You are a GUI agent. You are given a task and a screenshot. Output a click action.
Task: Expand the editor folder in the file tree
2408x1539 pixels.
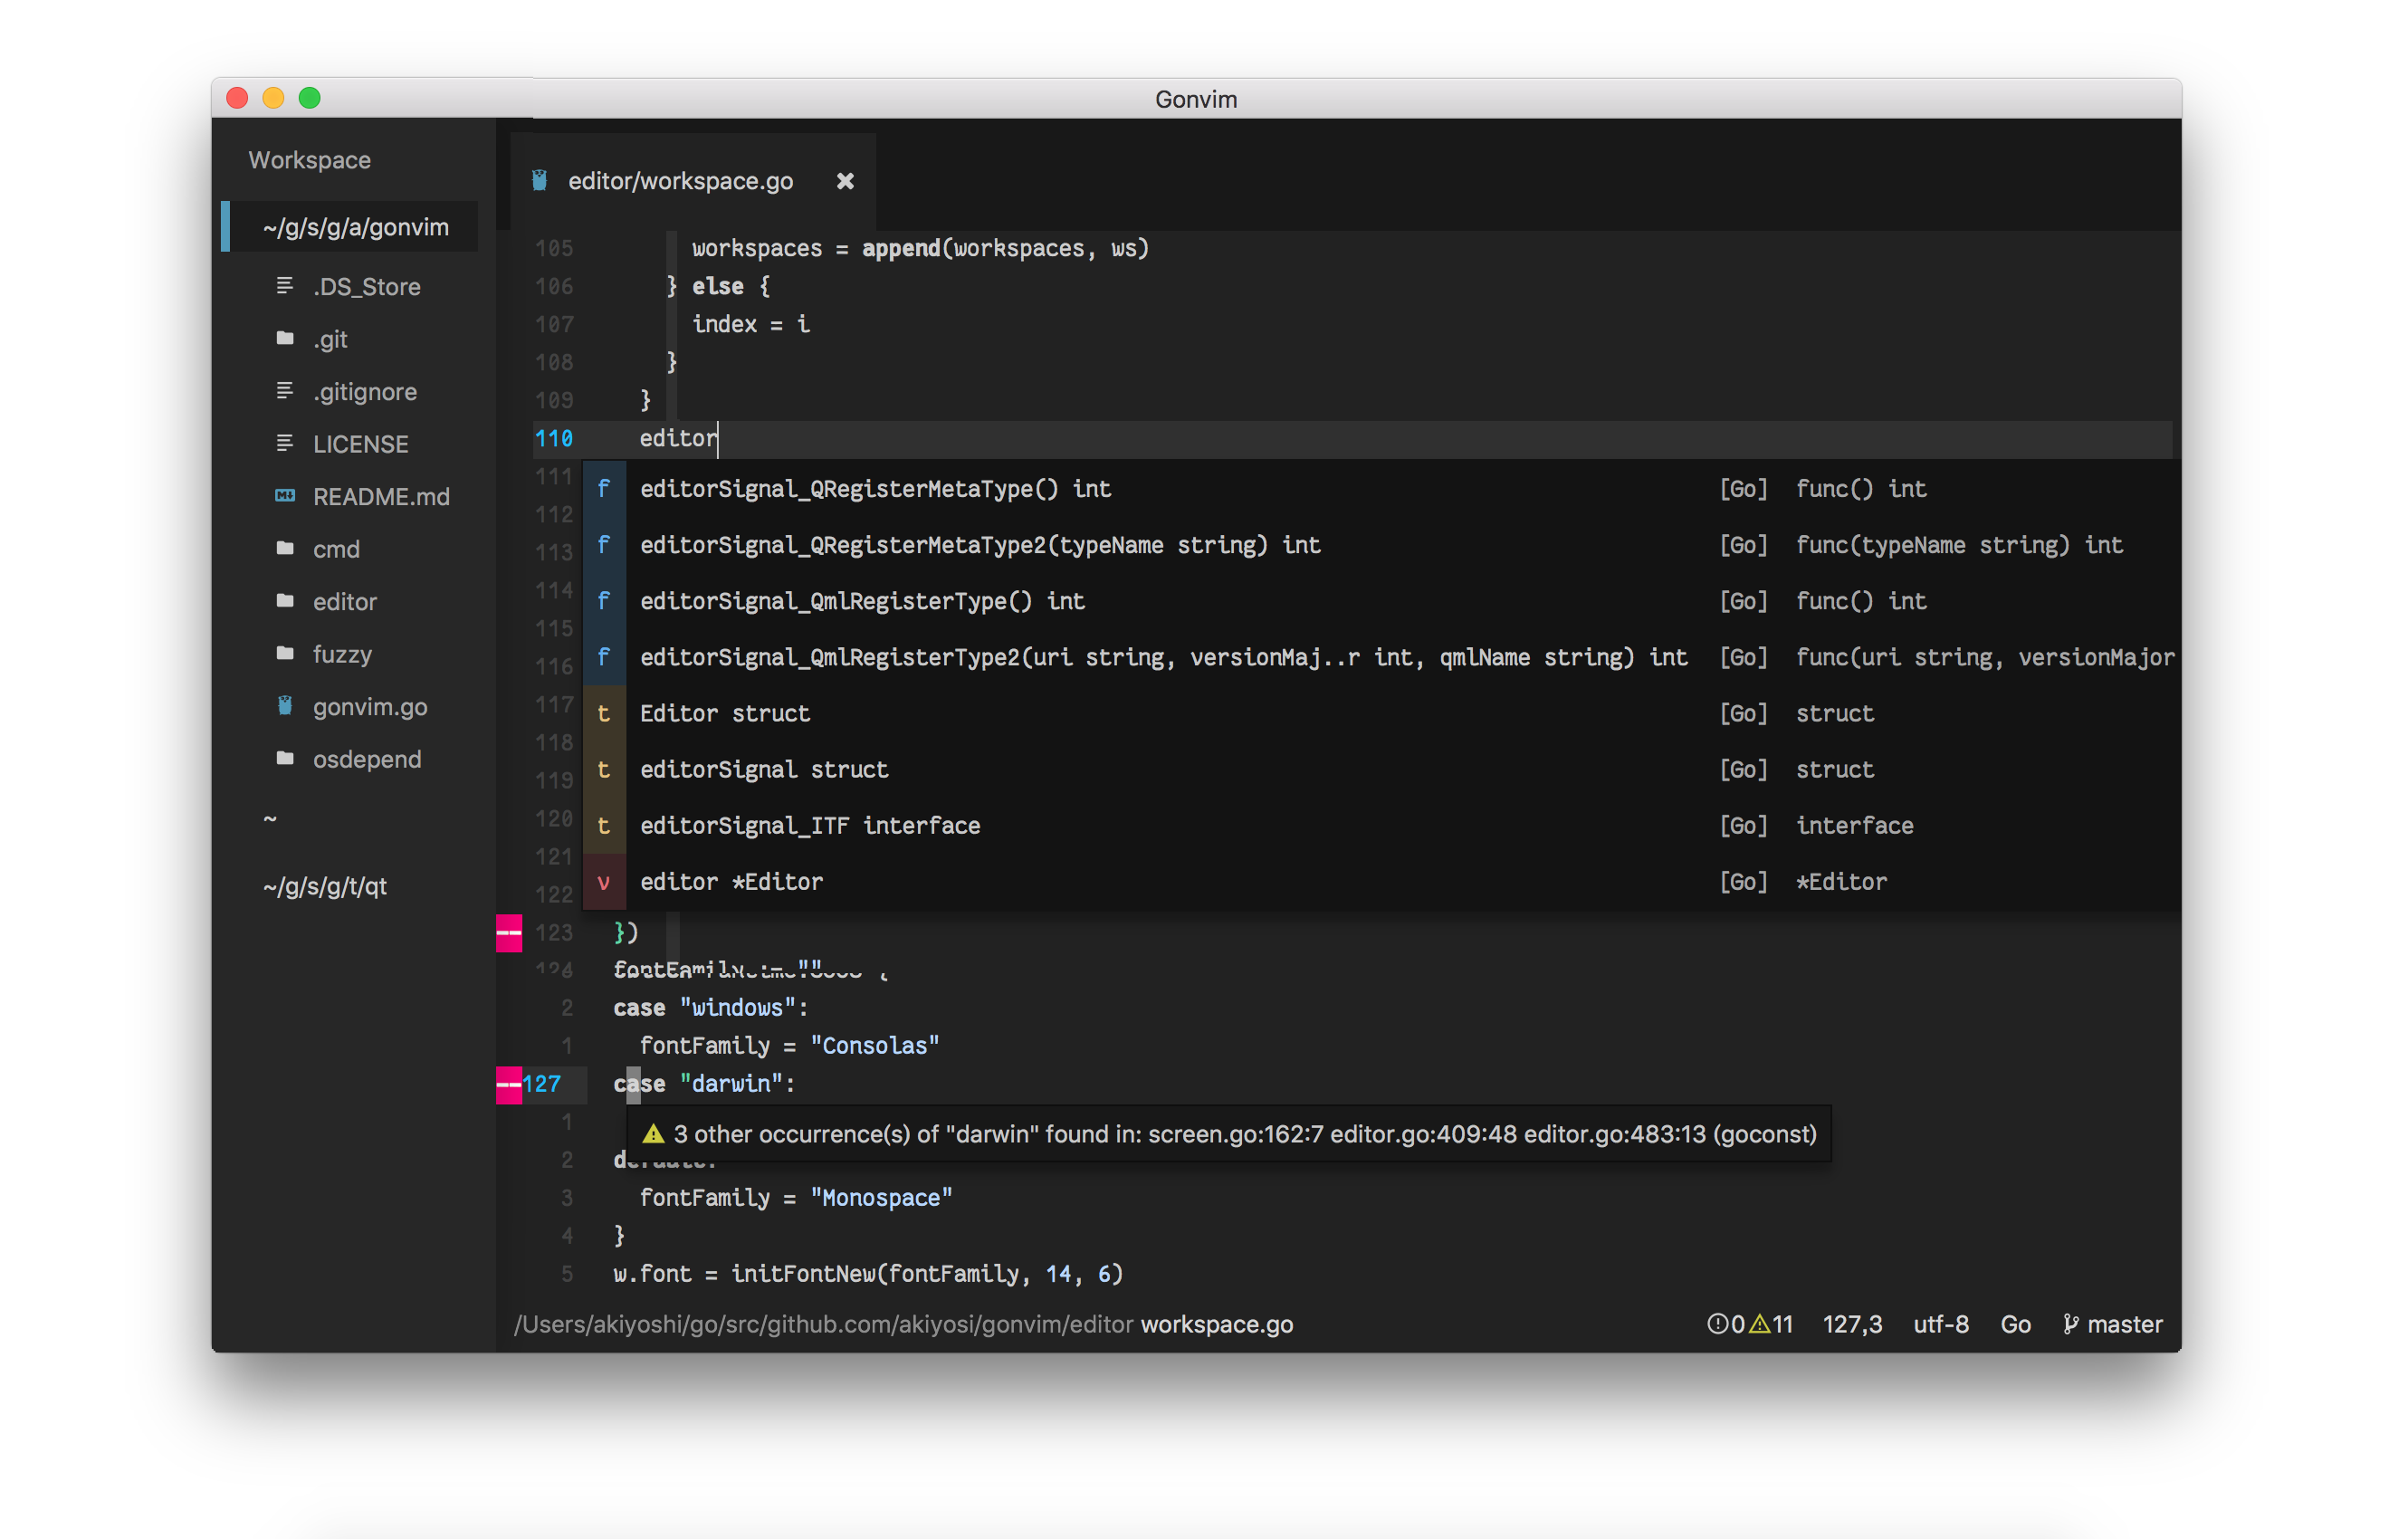(344, 601)
